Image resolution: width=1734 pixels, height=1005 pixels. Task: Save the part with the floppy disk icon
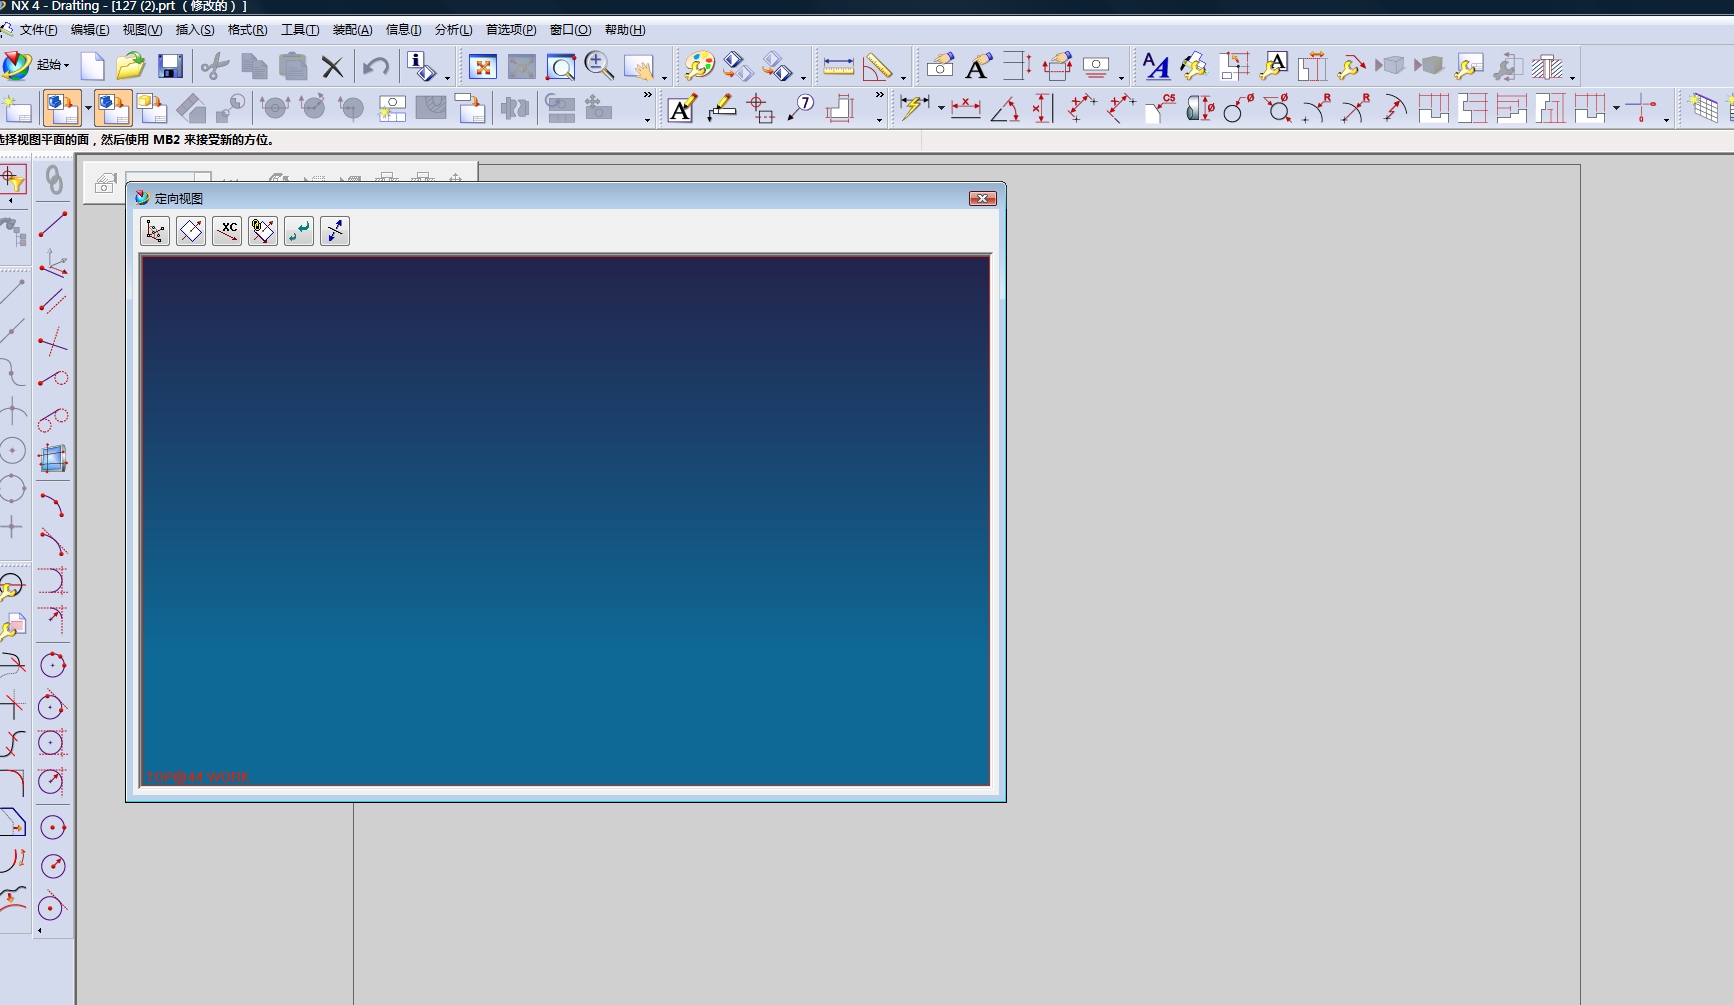coord(170,67)
